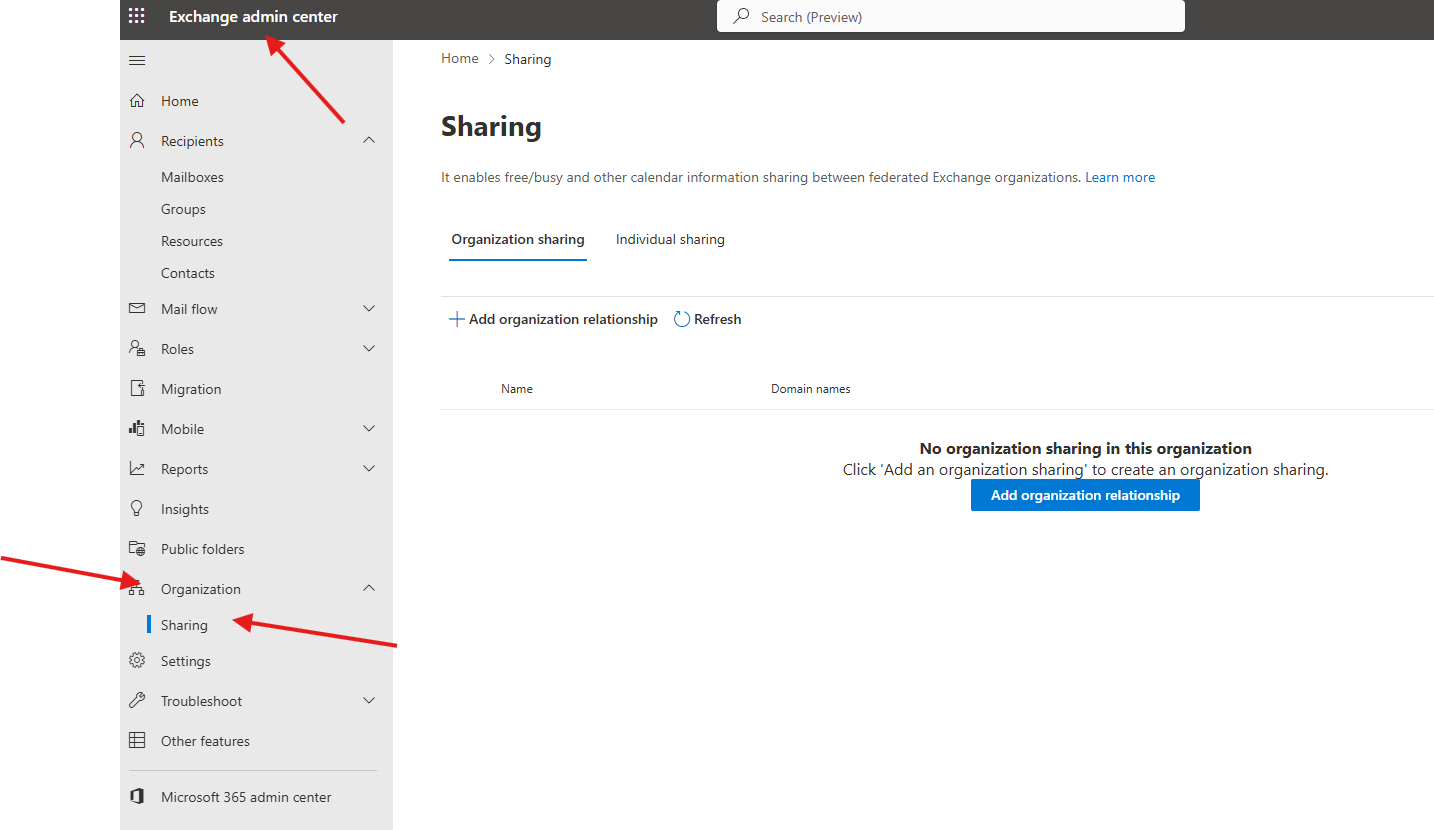Click the Roles icon in sidebar

click(137, 349)
